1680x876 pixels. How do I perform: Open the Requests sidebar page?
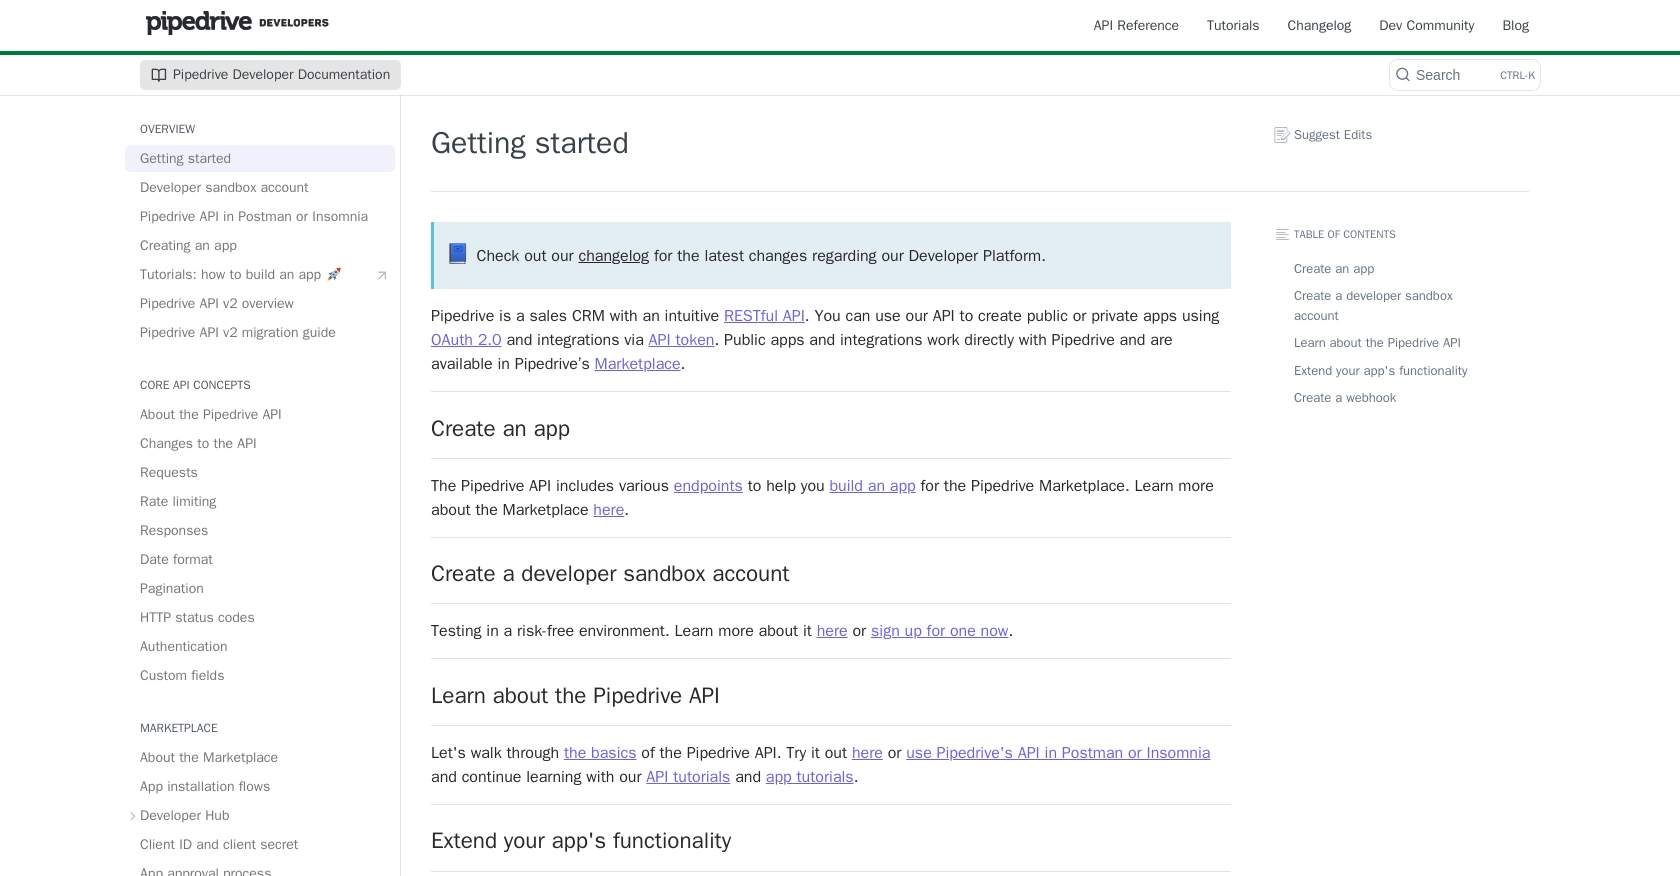pyautogui.click(x=260, y=472)
